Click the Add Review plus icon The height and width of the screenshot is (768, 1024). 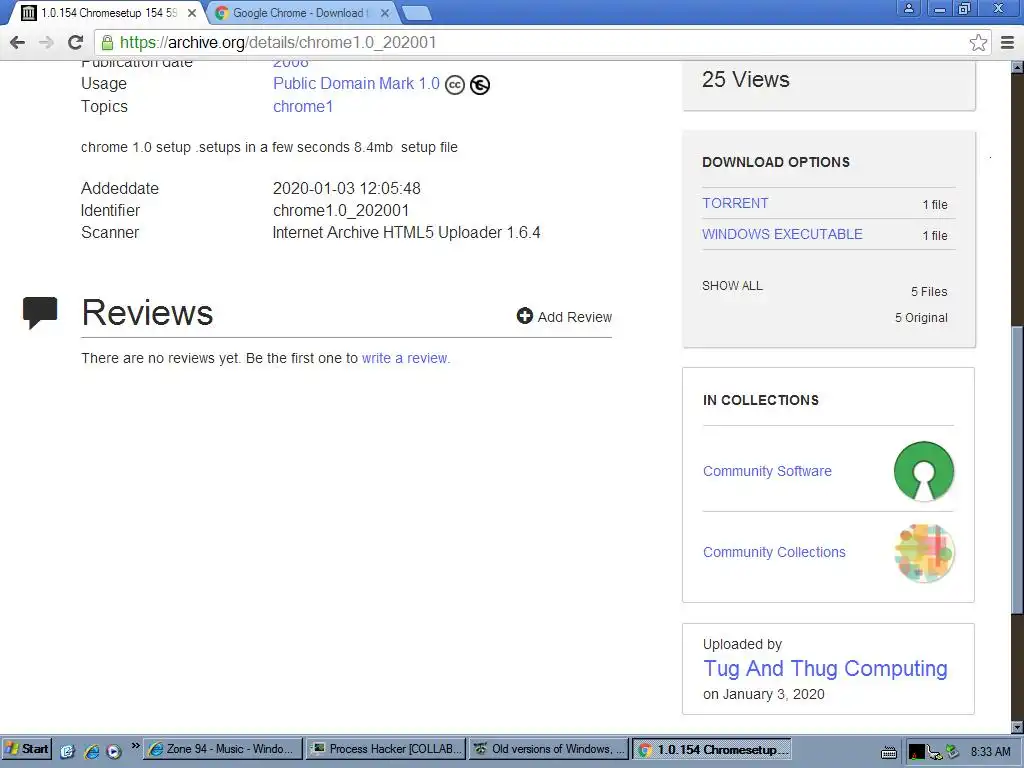[524, 316]
